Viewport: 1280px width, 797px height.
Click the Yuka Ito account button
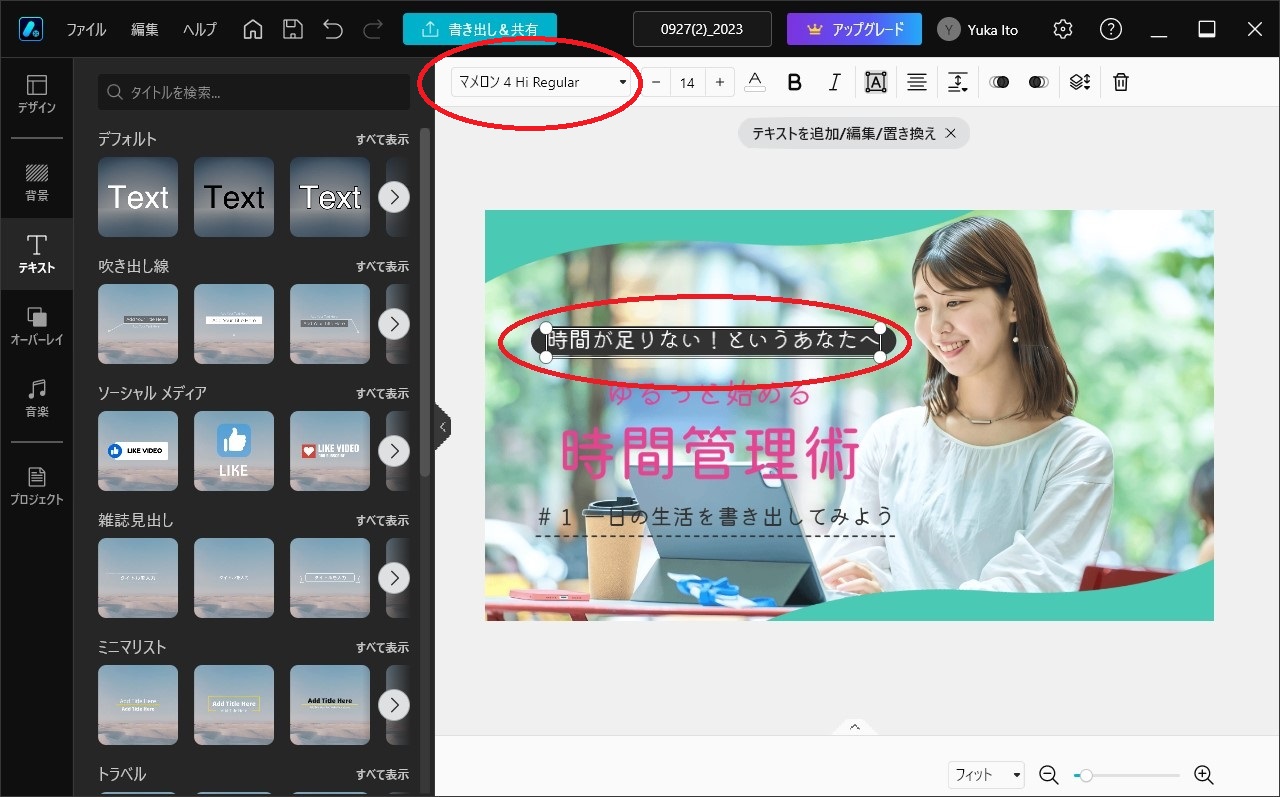[978, 29]
